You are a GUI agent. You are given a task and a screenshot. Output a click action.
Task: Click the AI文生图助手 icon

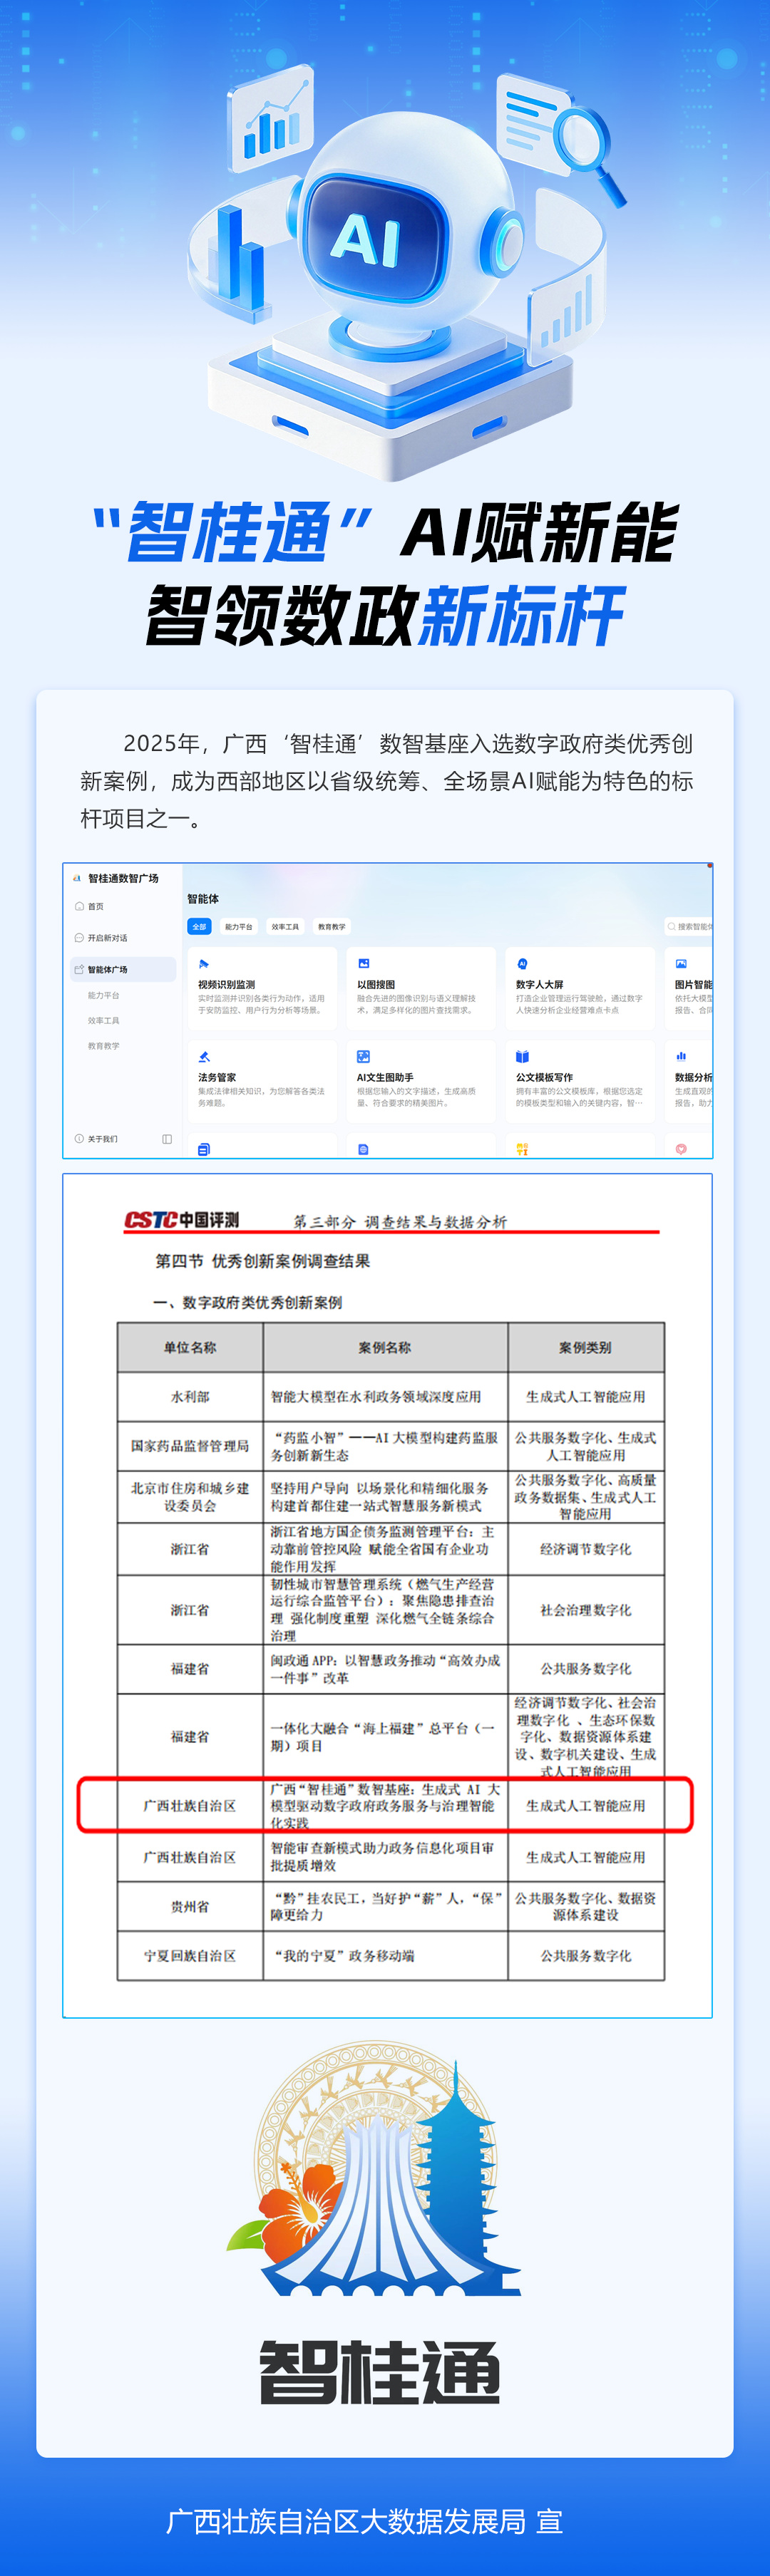coord(363,1057)
